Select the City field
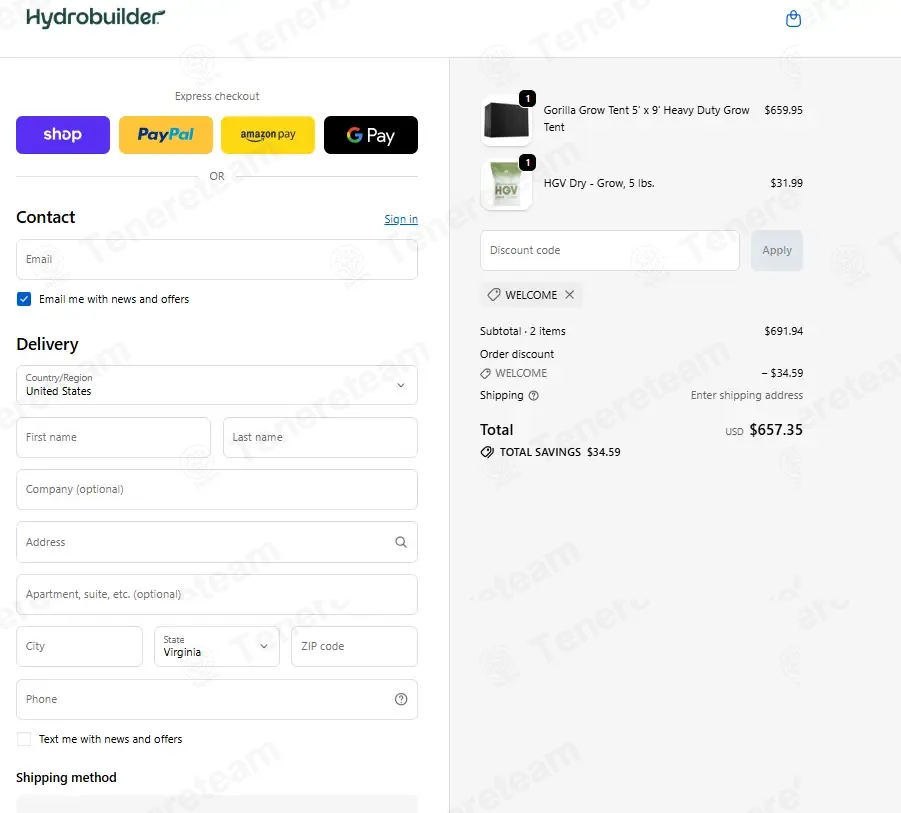This screenshot has width=901, height=813. pos(79,646)
